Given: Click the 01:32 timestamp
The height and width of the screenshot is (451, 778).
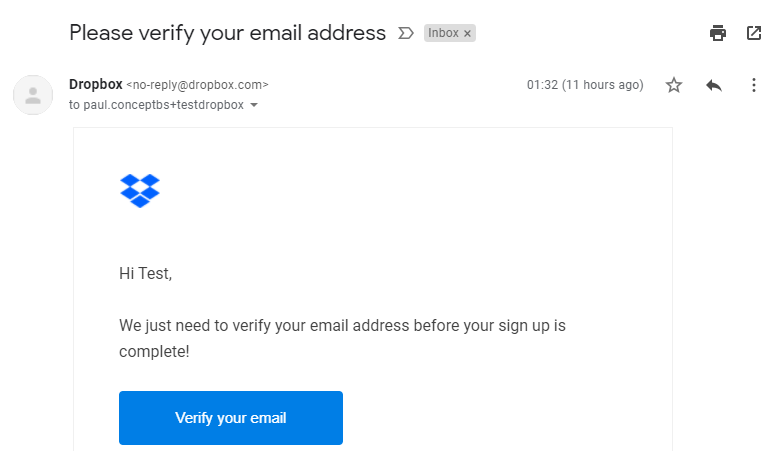Looking at the screenshot, I should pos(585,85).
